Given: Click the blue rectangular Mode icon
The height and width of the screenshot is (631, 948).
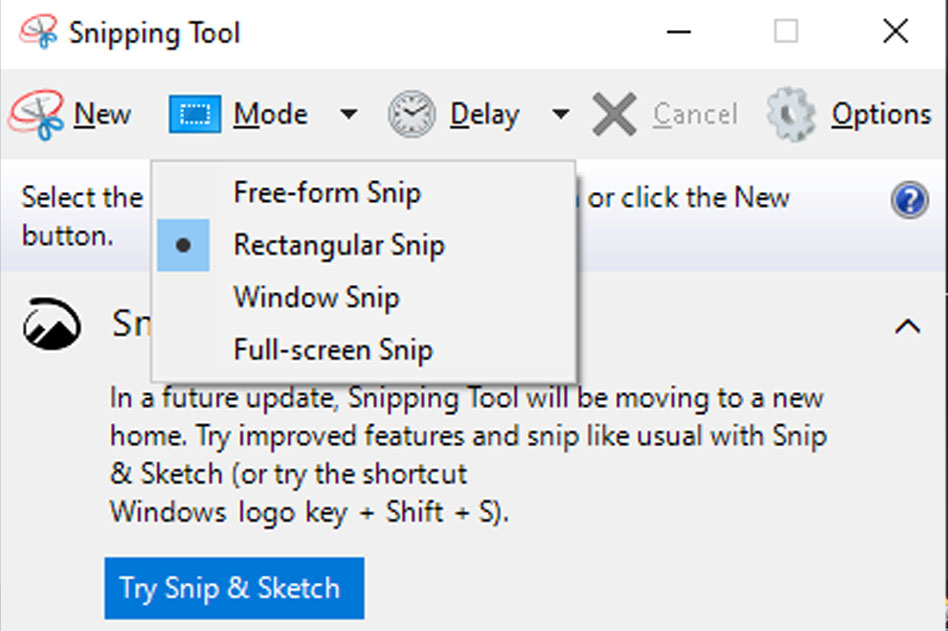Looking at the screenshot, I should 195,114.
